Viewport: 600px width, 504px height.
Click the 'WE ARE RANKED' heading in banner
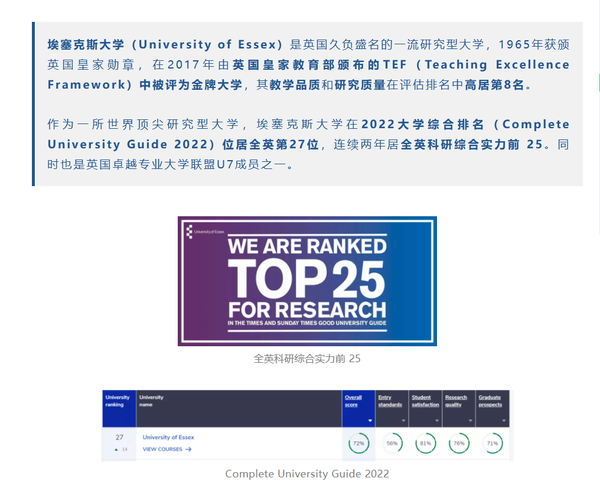(307, 246)
